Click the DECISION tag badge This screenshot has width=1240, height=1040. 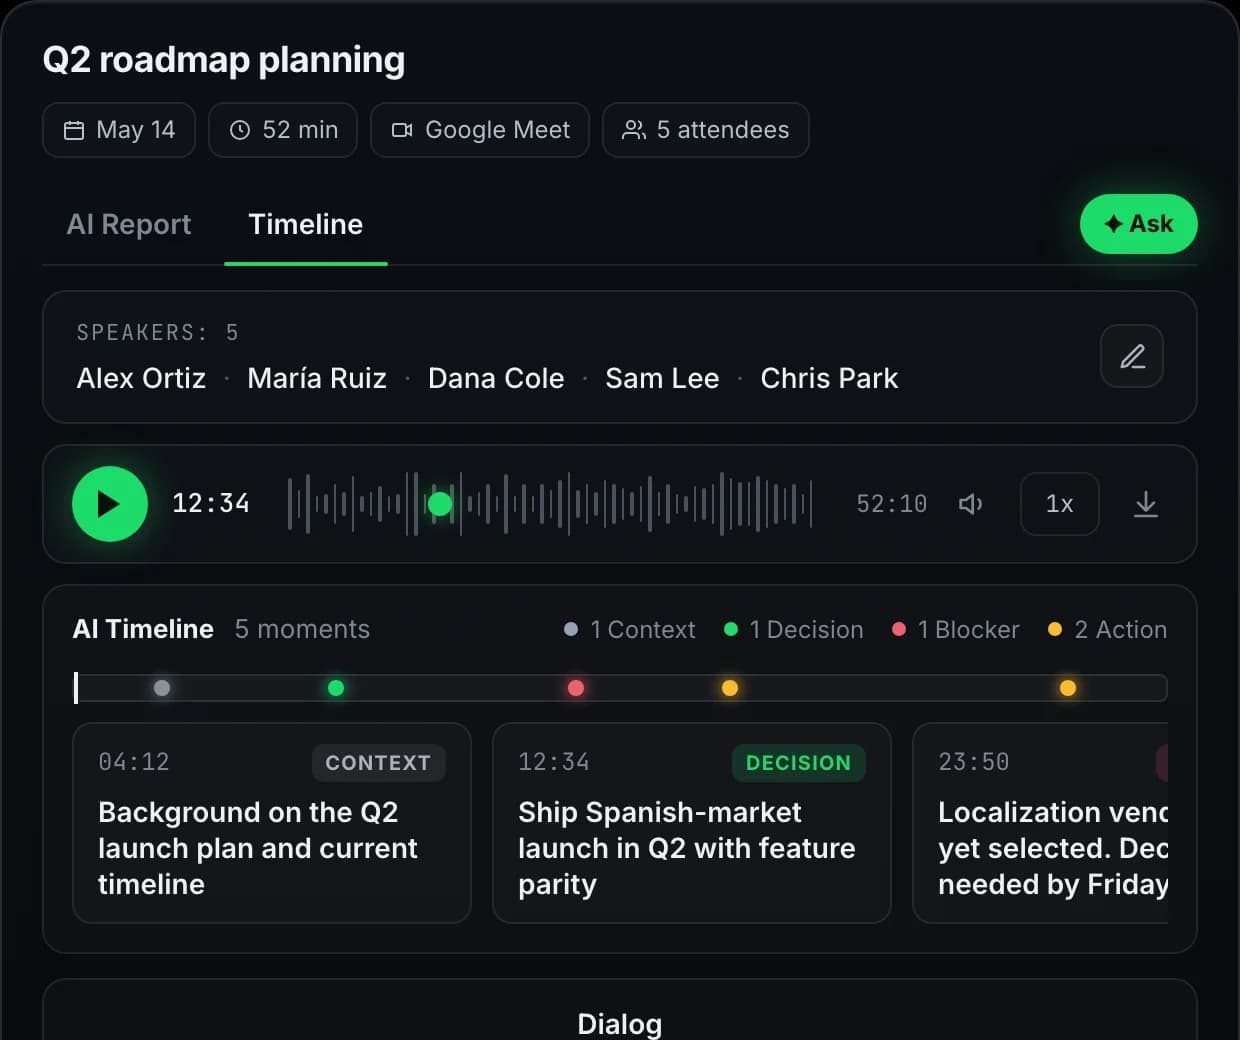tap(799, 763)
